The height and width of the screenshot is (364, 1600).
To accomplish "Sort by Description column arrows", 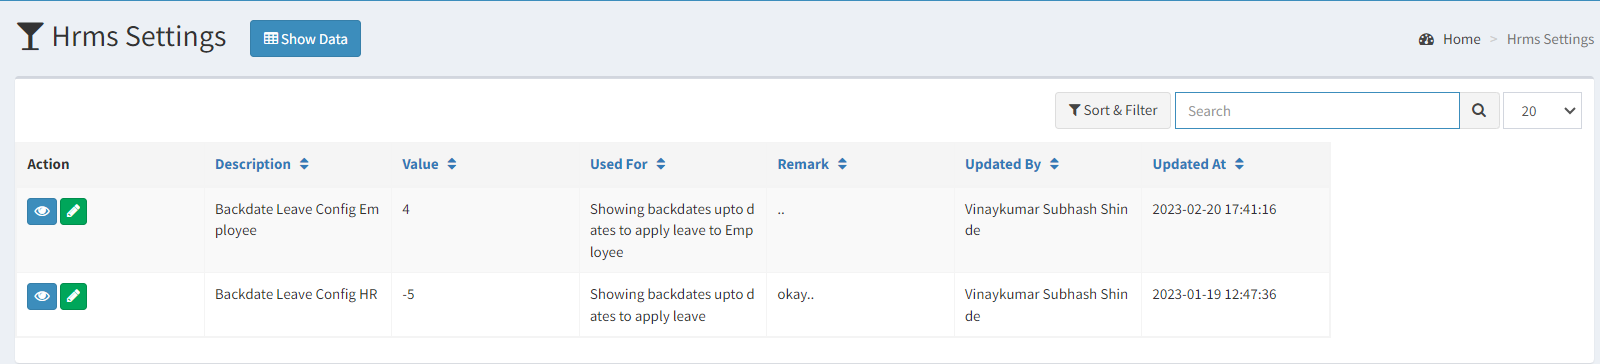I will (x=304, y=164).
